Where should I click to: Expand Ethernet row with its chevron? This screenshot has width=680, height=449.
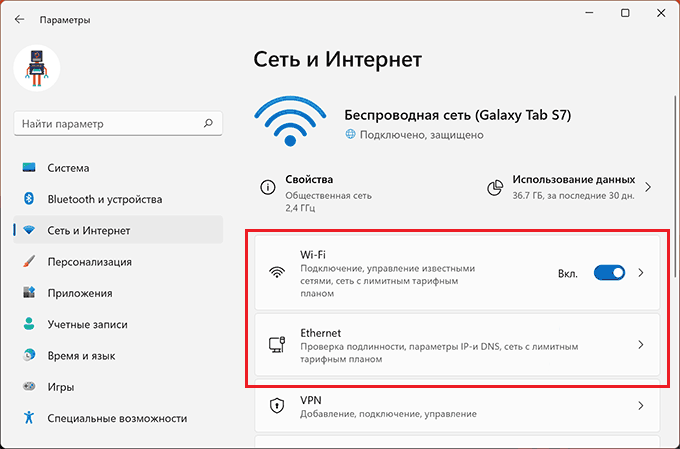641,344
